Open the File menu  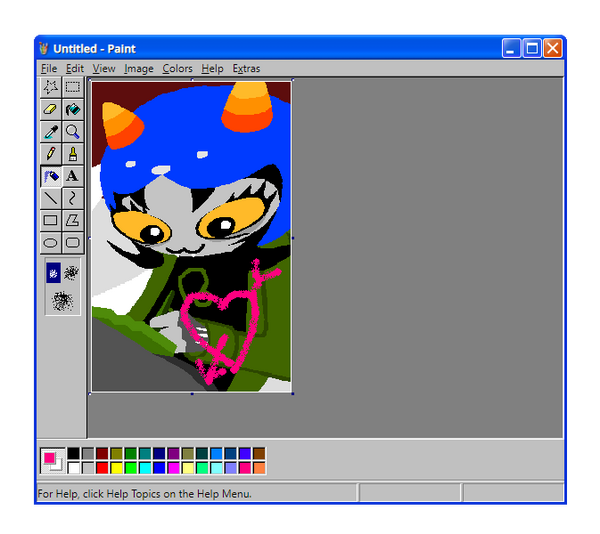click(x=49, y=69)
